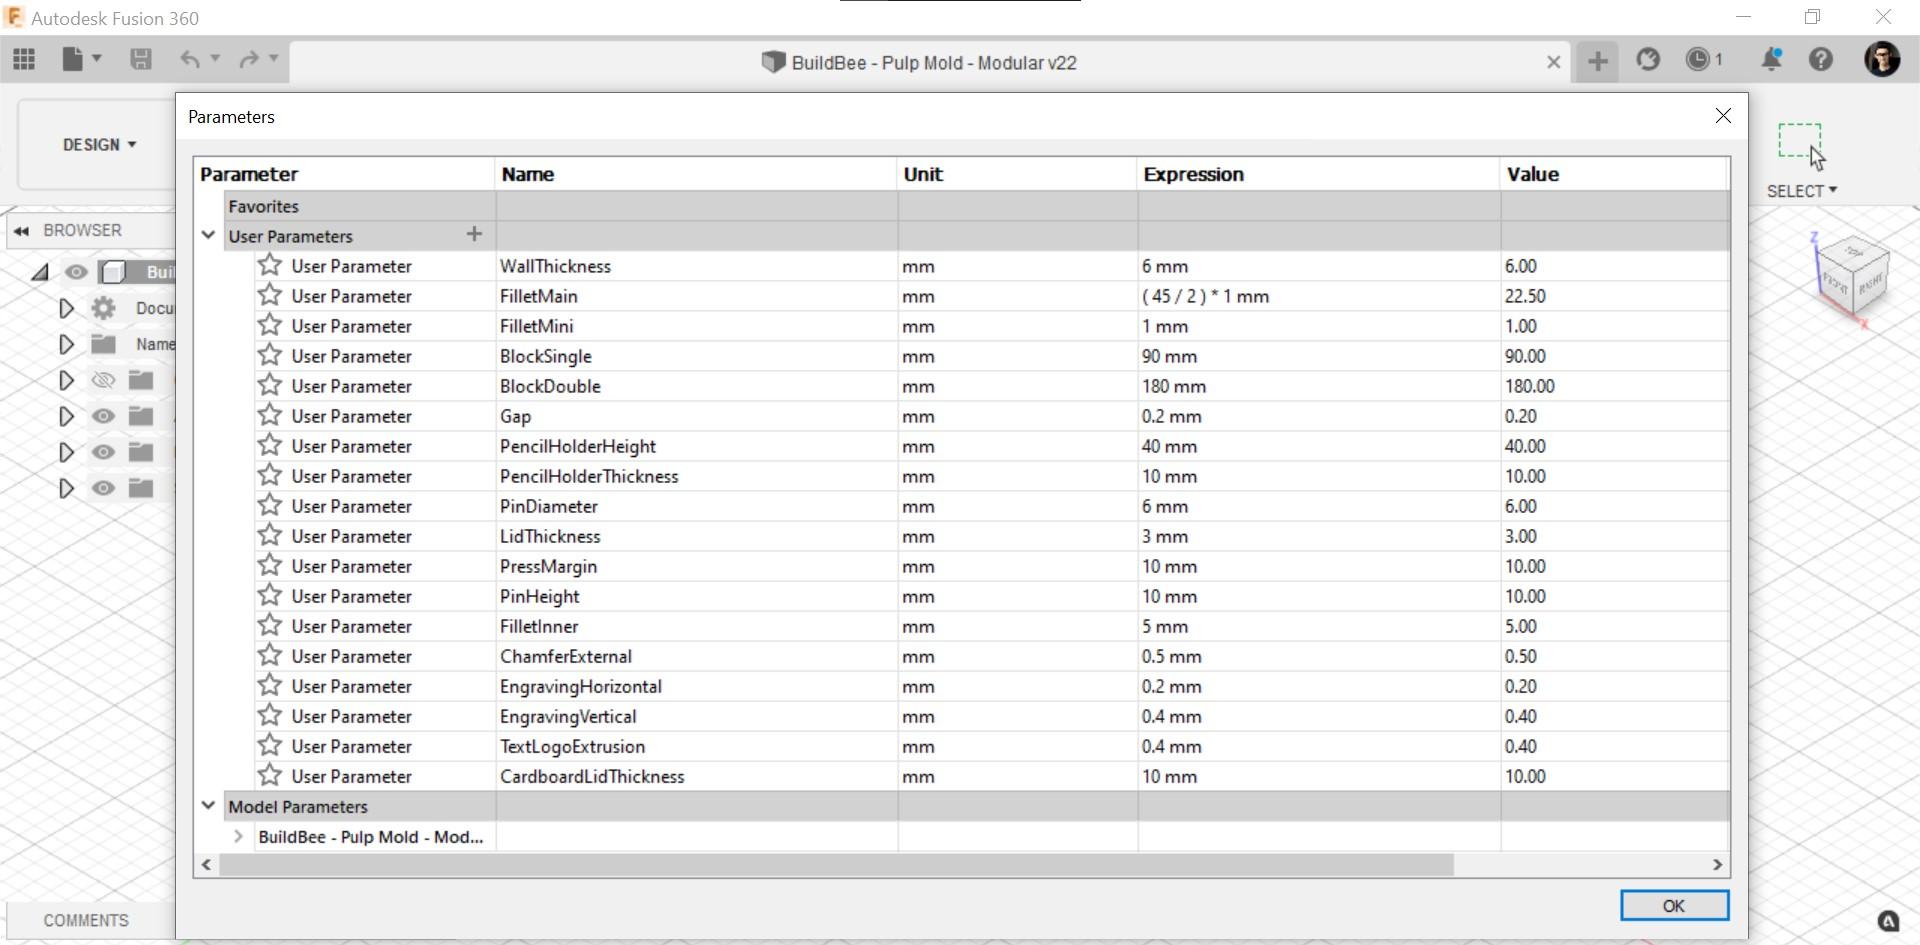Edit the WallThickness expression 6 mm
The width and height of the screenshot is (1920, 945).
click(1318, 266)
